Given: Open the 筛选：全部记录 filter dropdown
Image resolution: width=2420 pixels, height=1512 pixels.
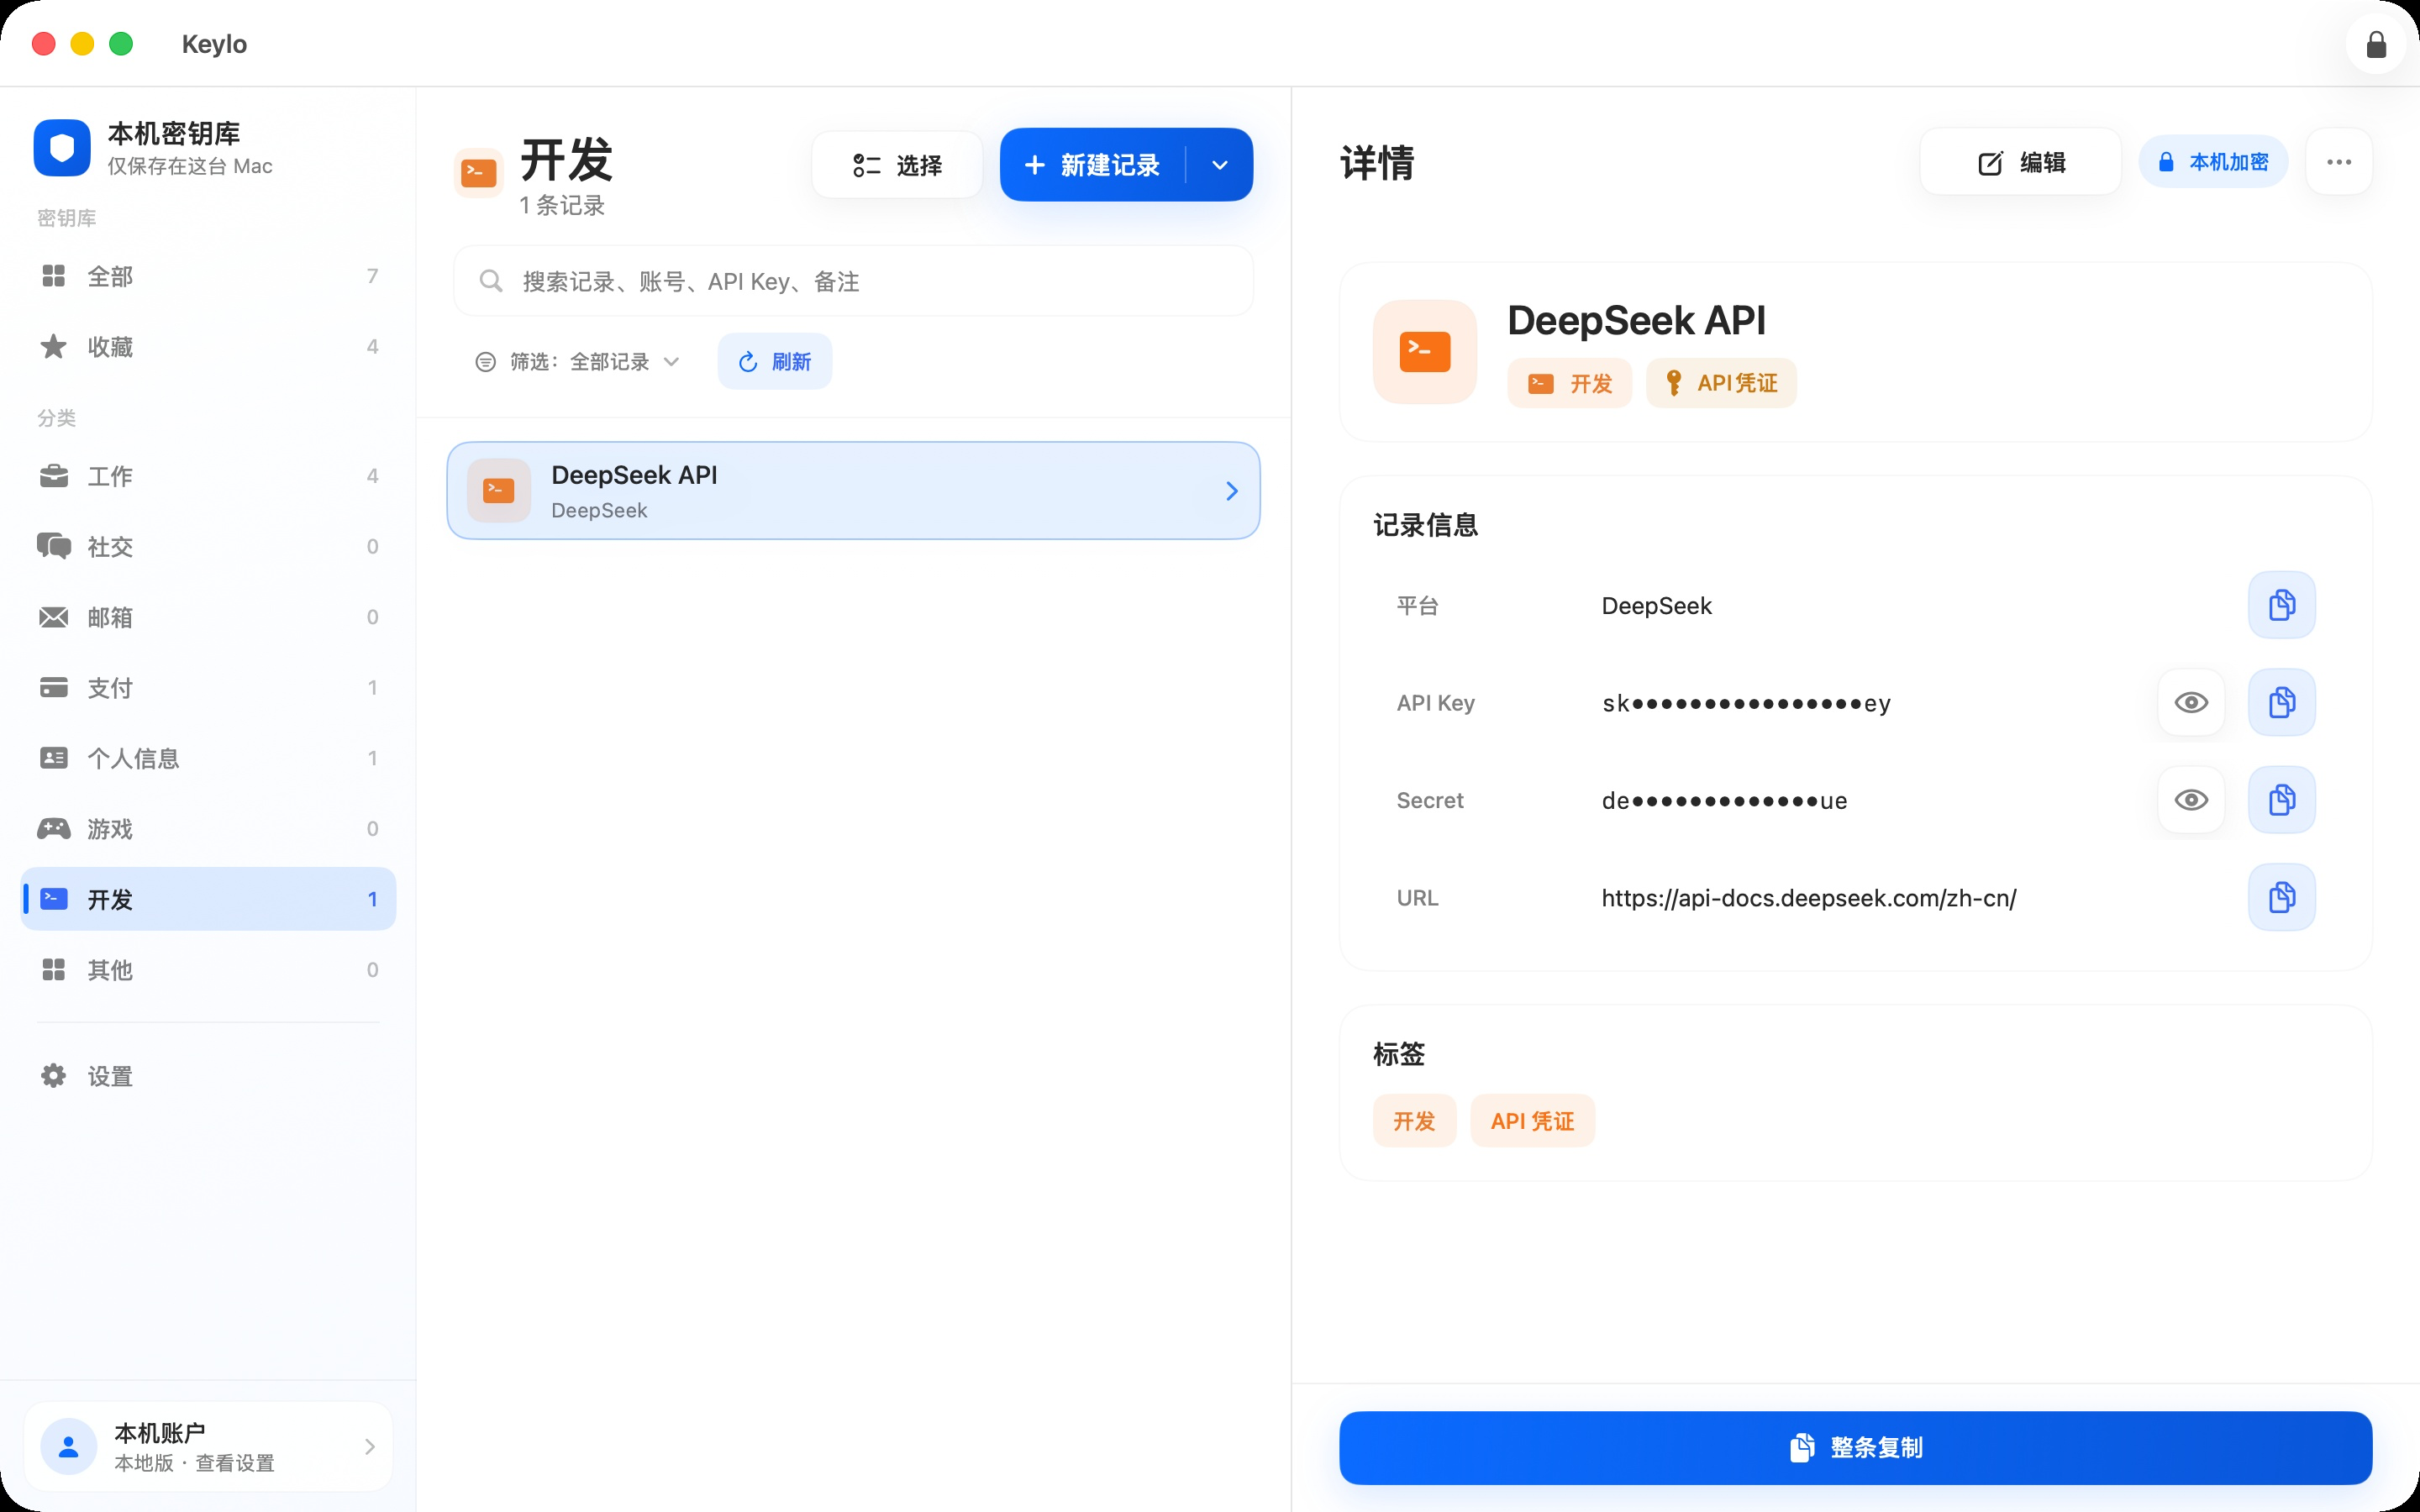Looking at the screenshot, I should (577, 362).
